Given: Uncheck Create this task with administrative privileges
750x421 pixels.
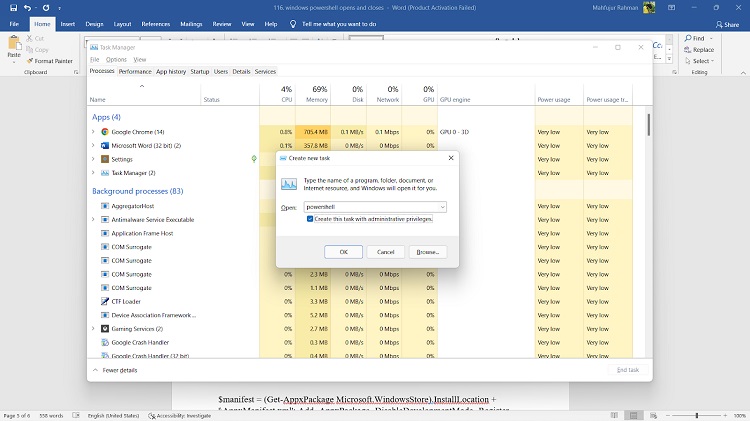Looking at the screenshot, I should [x=311, y=218].
